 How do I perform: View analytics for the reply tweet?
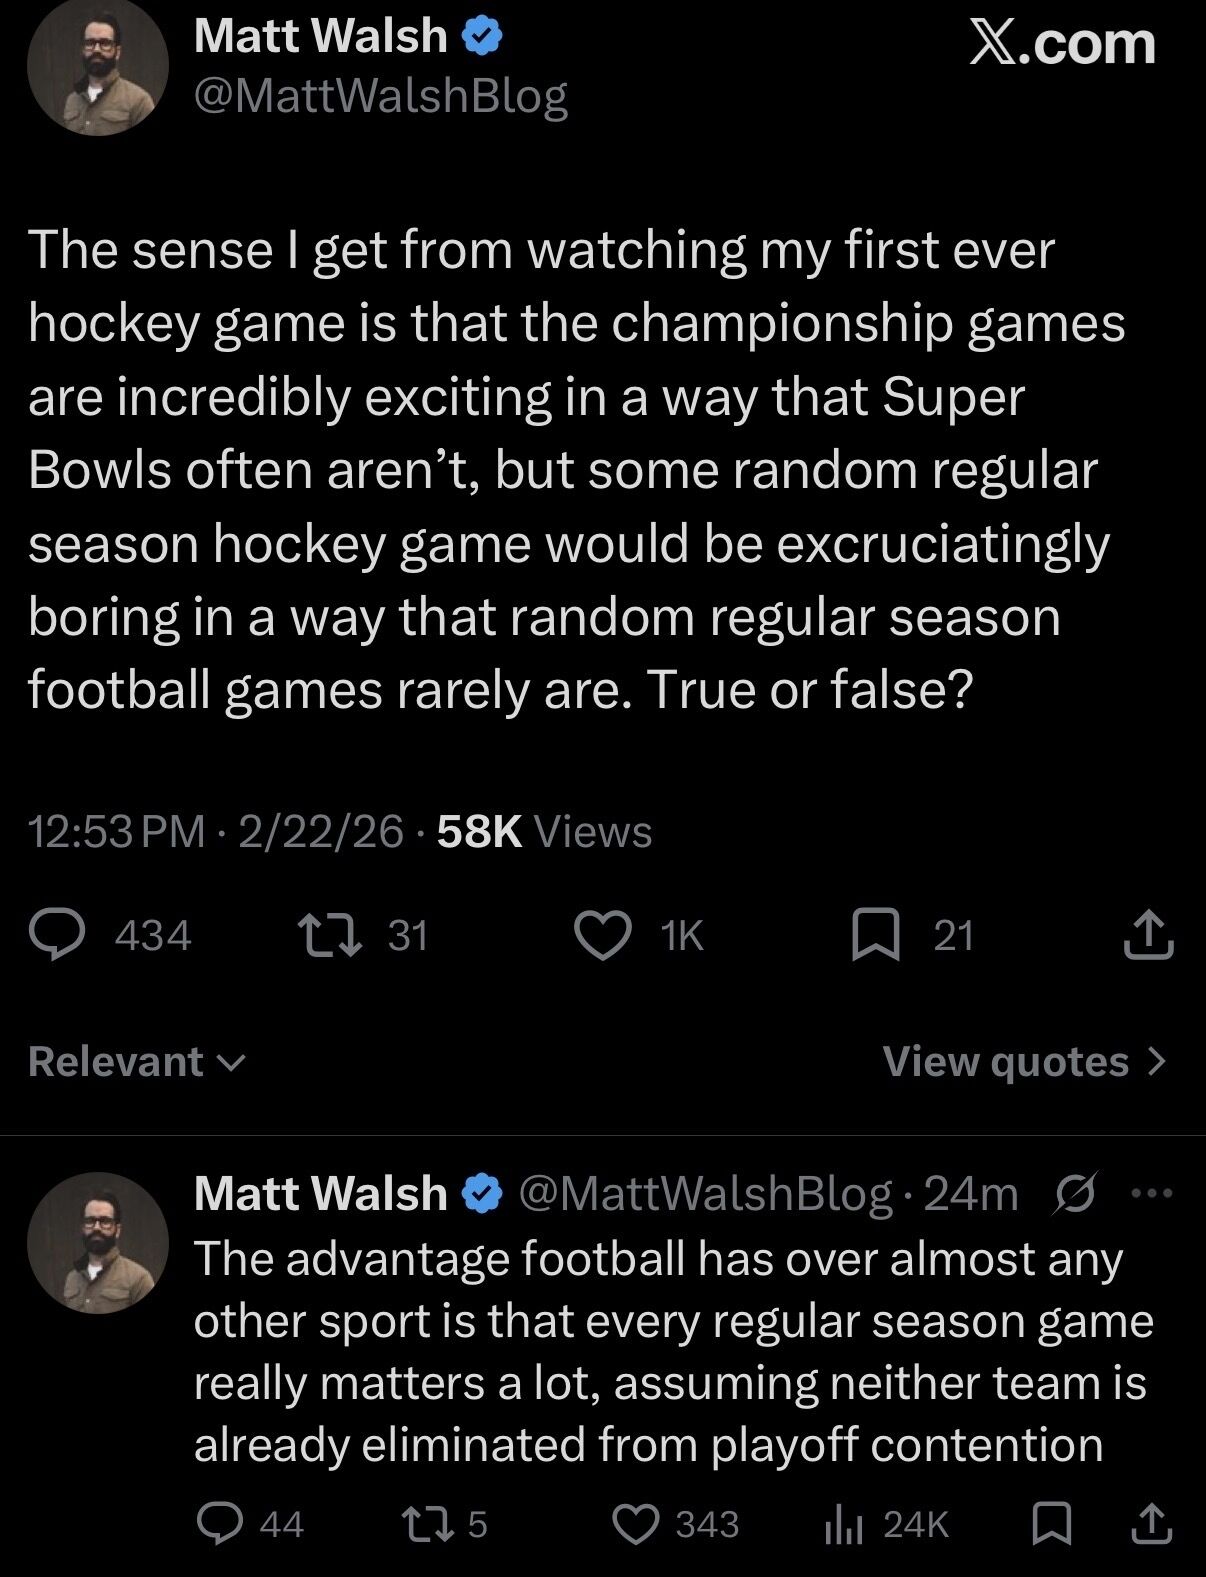[842, 1523]
